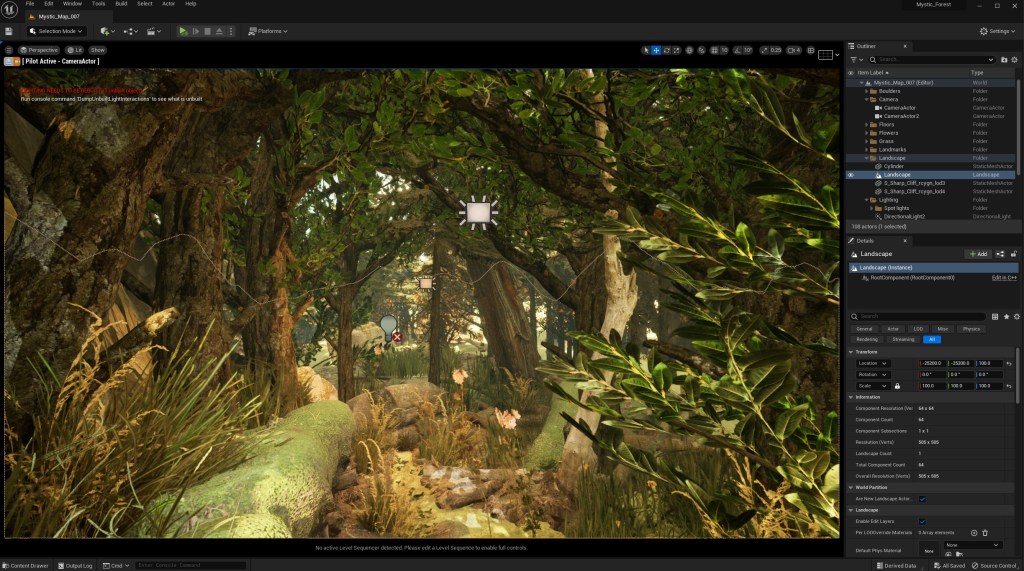This screenshot has width=1024, height=571.
Task: Select the translate (move) gizmo tool
Action: pos(656,50)
